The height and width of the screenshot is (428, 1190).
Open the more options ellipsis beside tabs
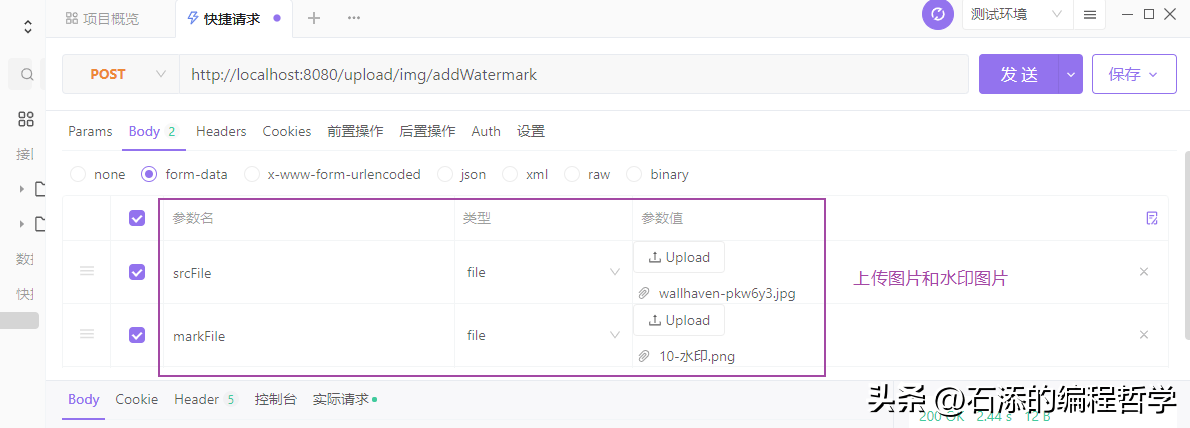point(354,18)
